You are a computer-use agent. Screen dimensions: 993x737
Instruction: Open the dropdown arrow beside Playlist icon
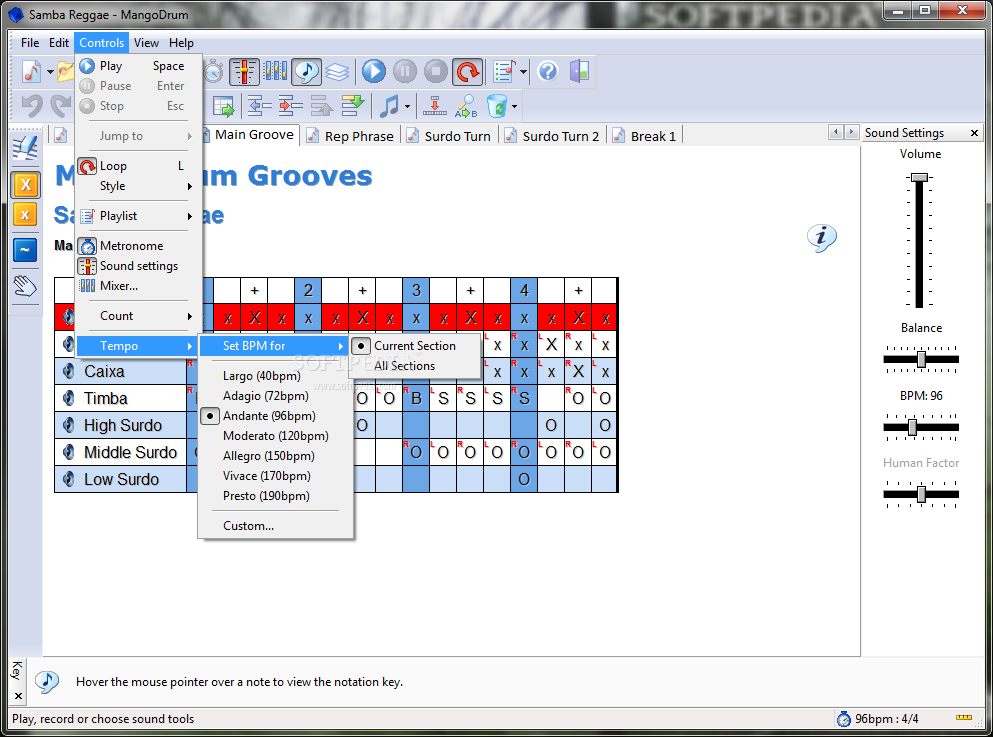[x=523, y=72]
